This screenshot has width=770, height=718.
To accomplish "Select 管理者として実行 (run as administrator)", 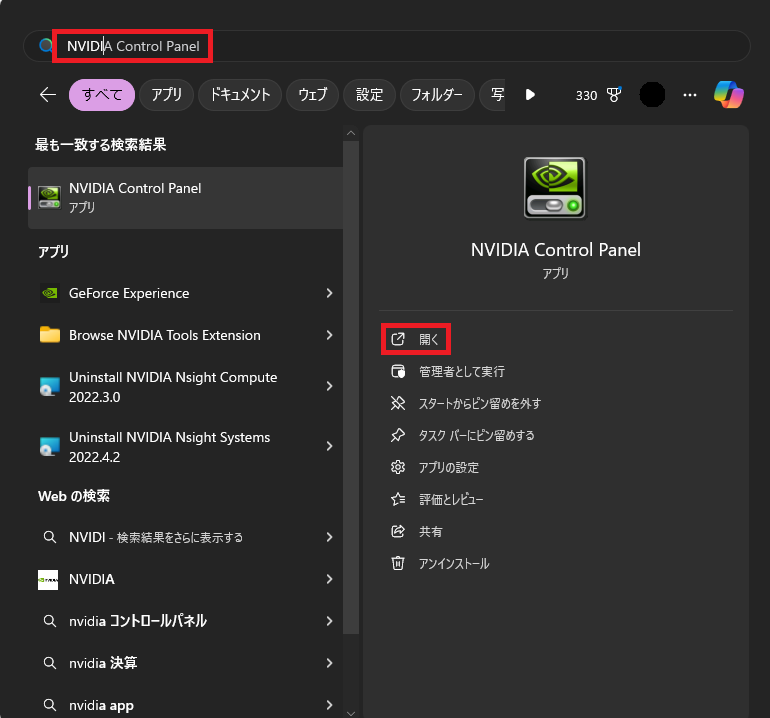I will point(461,372).
